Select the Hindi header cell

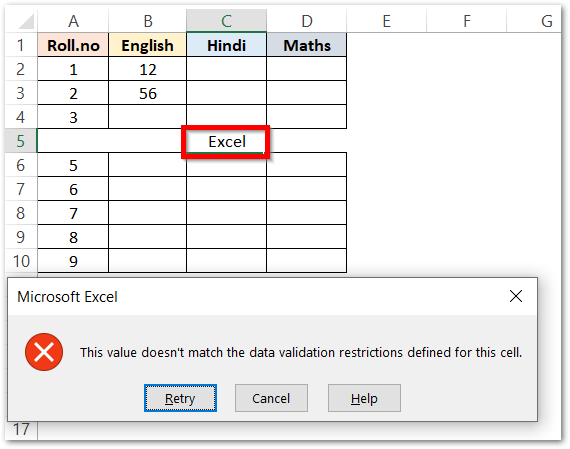click(x=226, y=45)
